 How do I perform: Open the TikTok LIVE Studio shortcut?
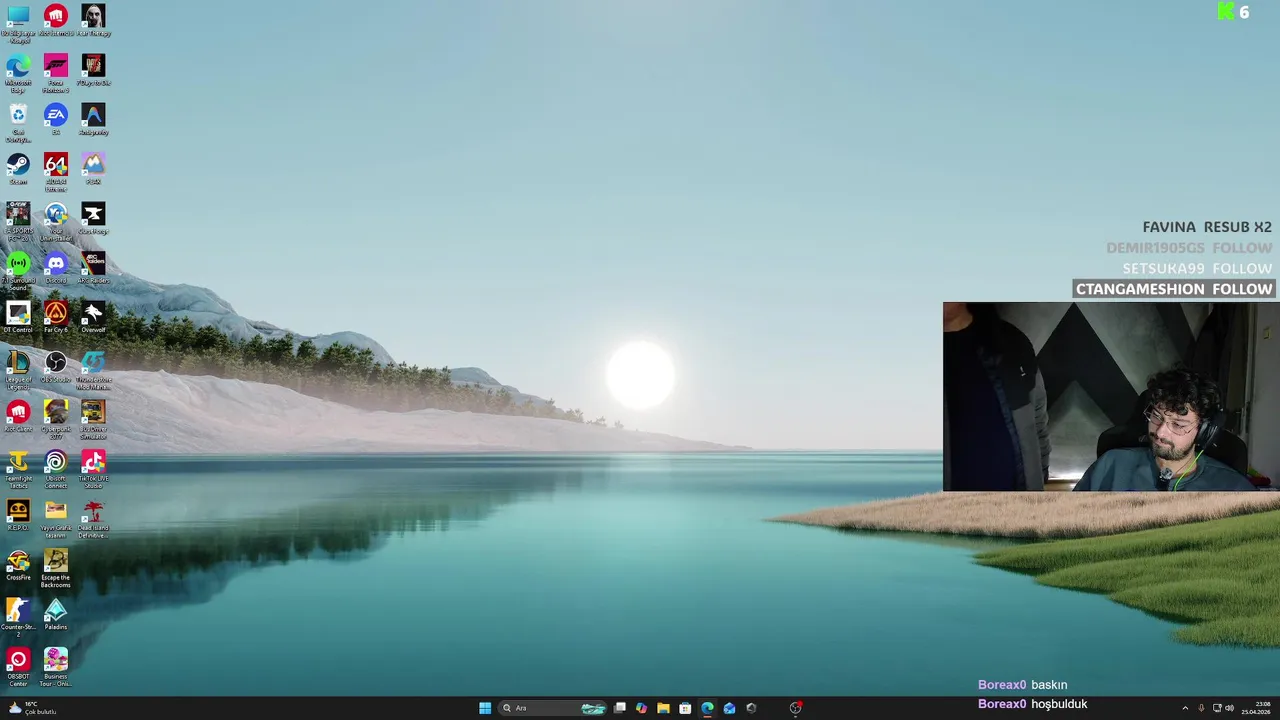(x=93, y=468)
